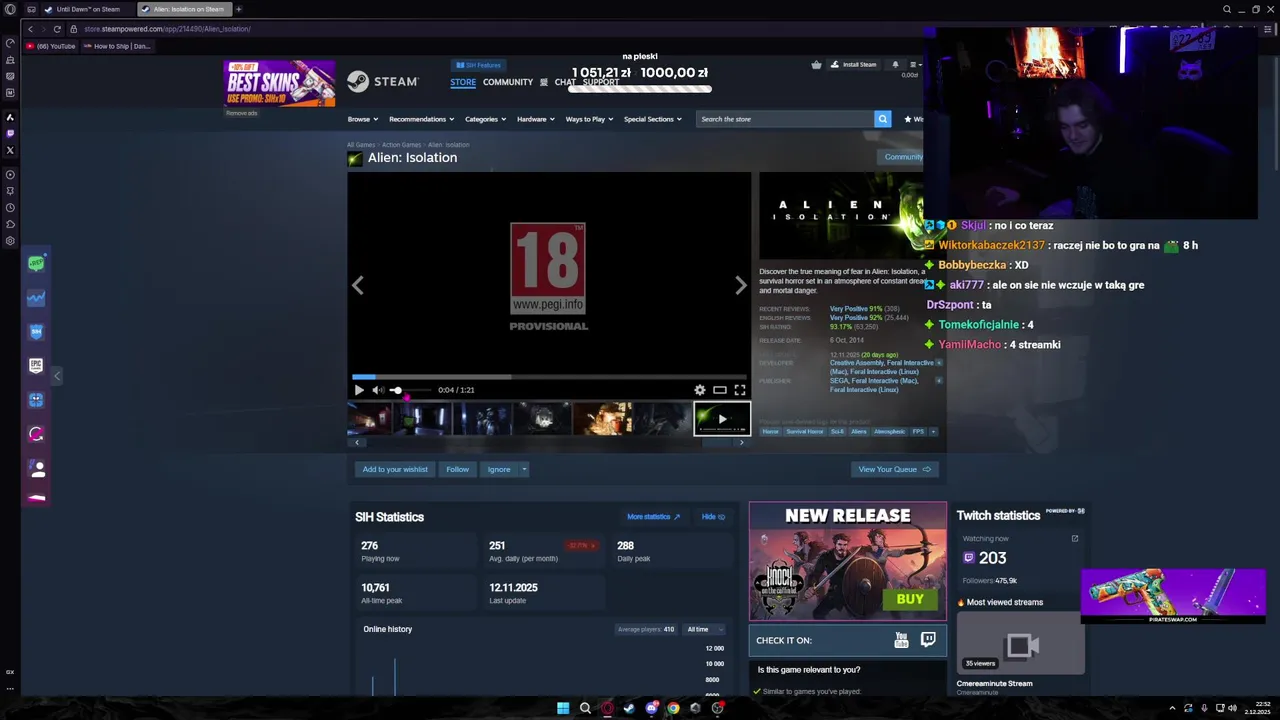Open Steam app in taskbar
Viewport: 1280px width, 720px height.
coord(629,708)
